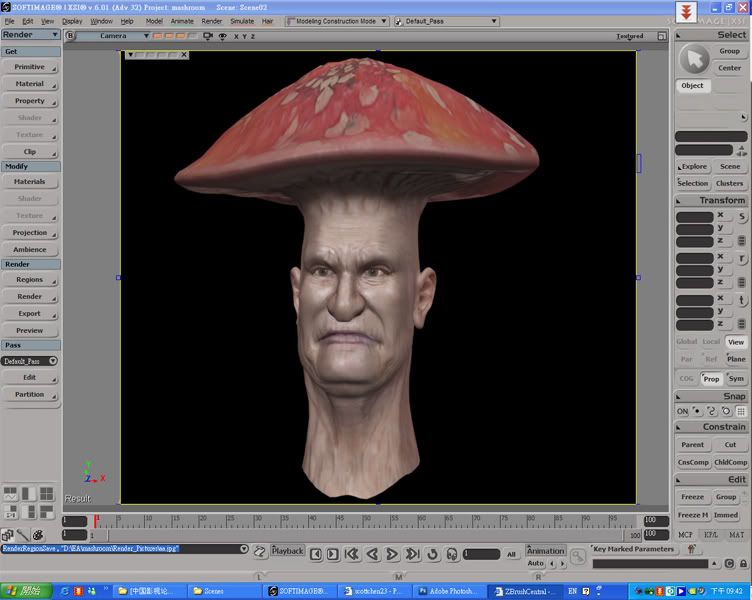
Task: Click the current frame input field
Action: pos(482,554)
